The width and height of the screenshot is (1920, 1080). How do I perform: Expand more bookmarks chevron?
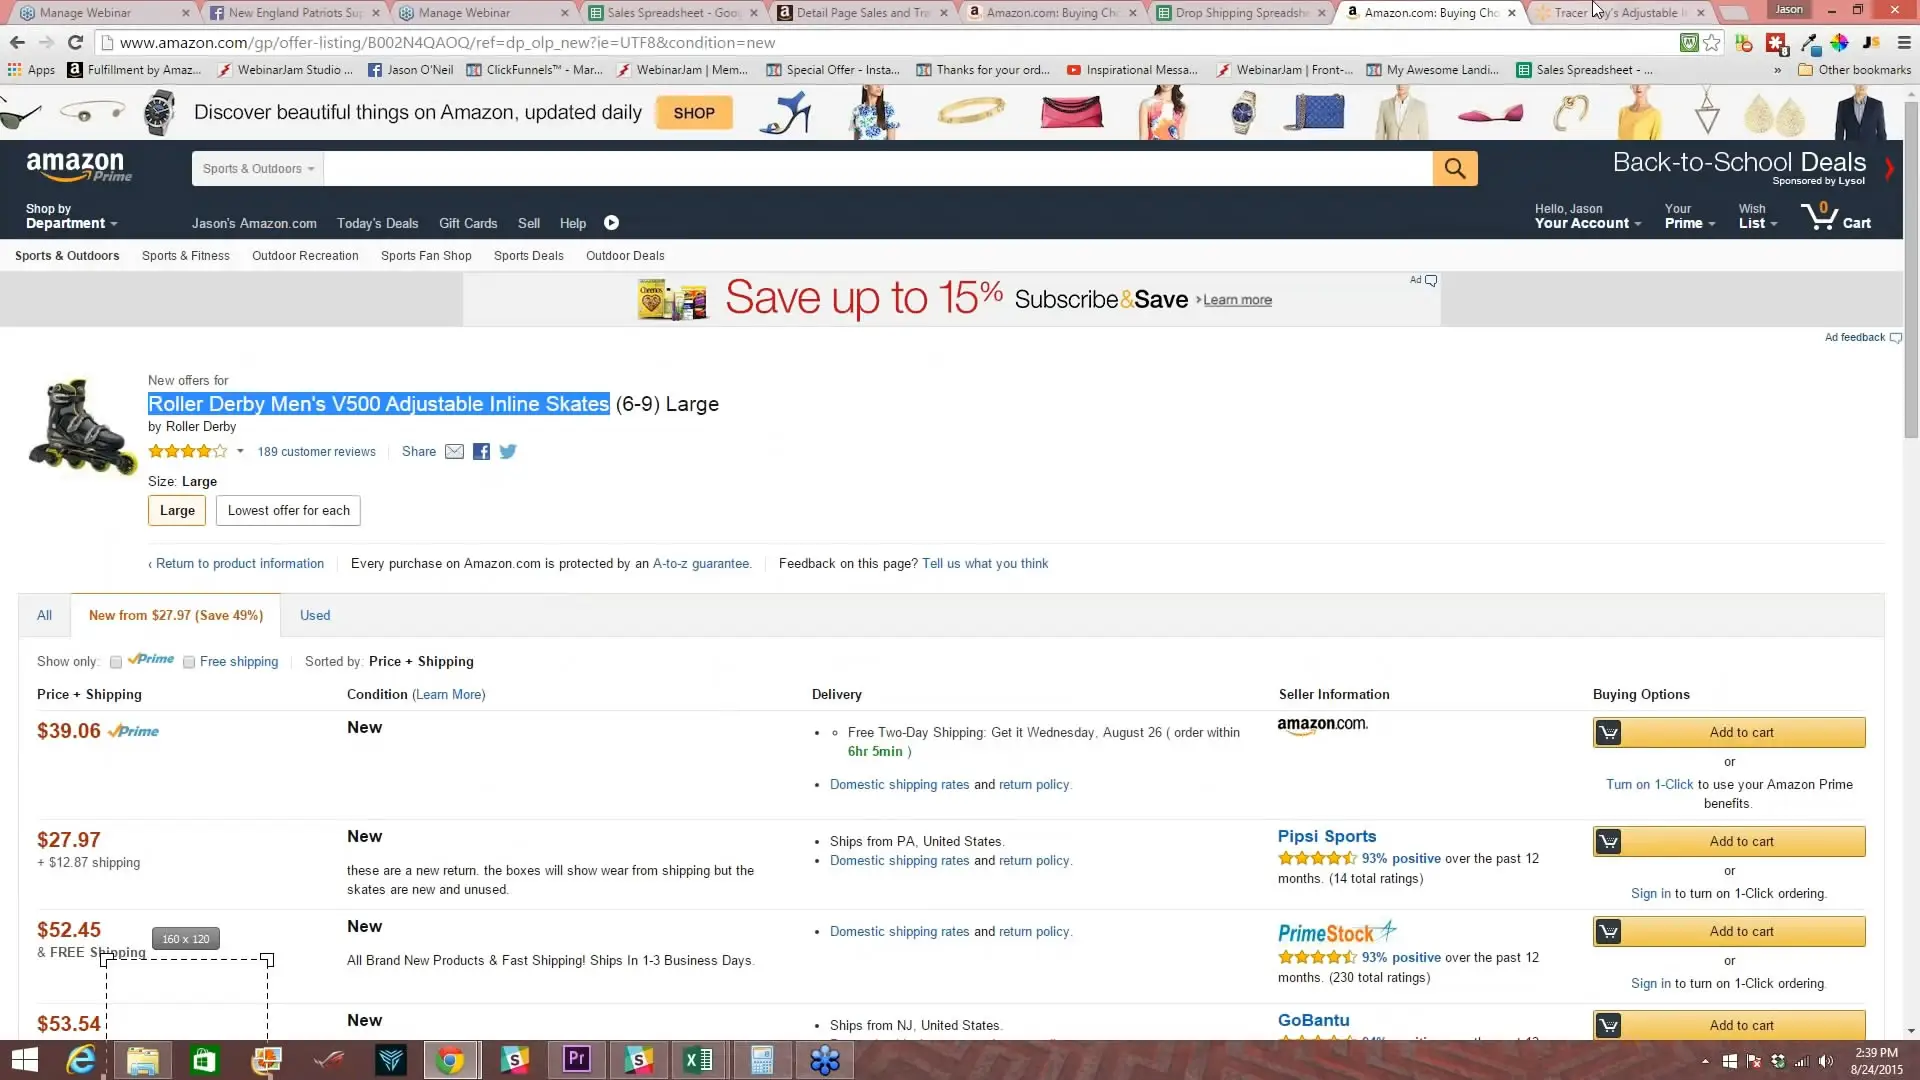(x=1777, y=70)
